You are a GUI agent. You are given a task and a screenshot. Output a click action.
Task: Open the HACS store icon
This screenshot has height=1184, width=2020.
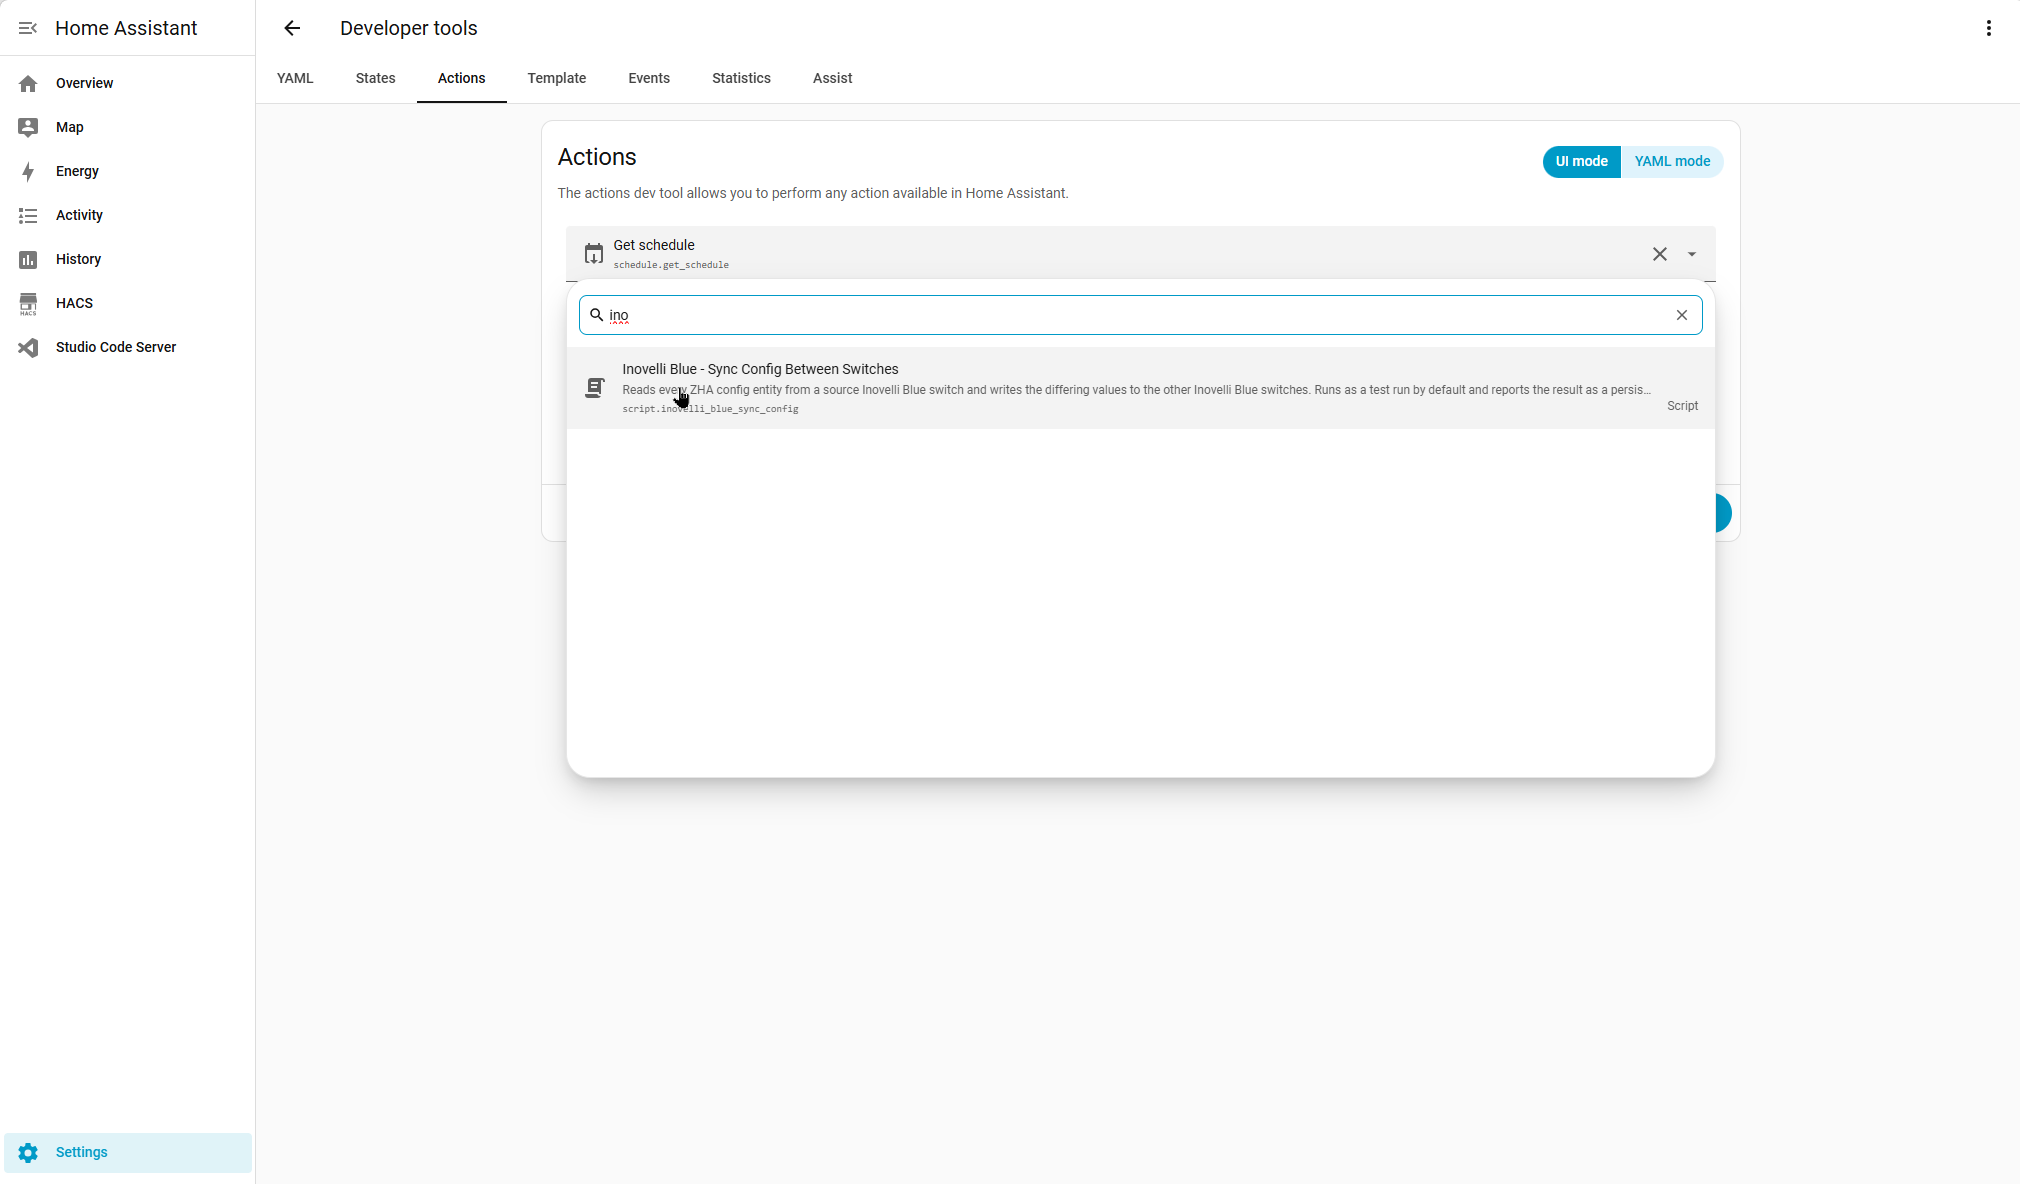click(x=28, y=303)
